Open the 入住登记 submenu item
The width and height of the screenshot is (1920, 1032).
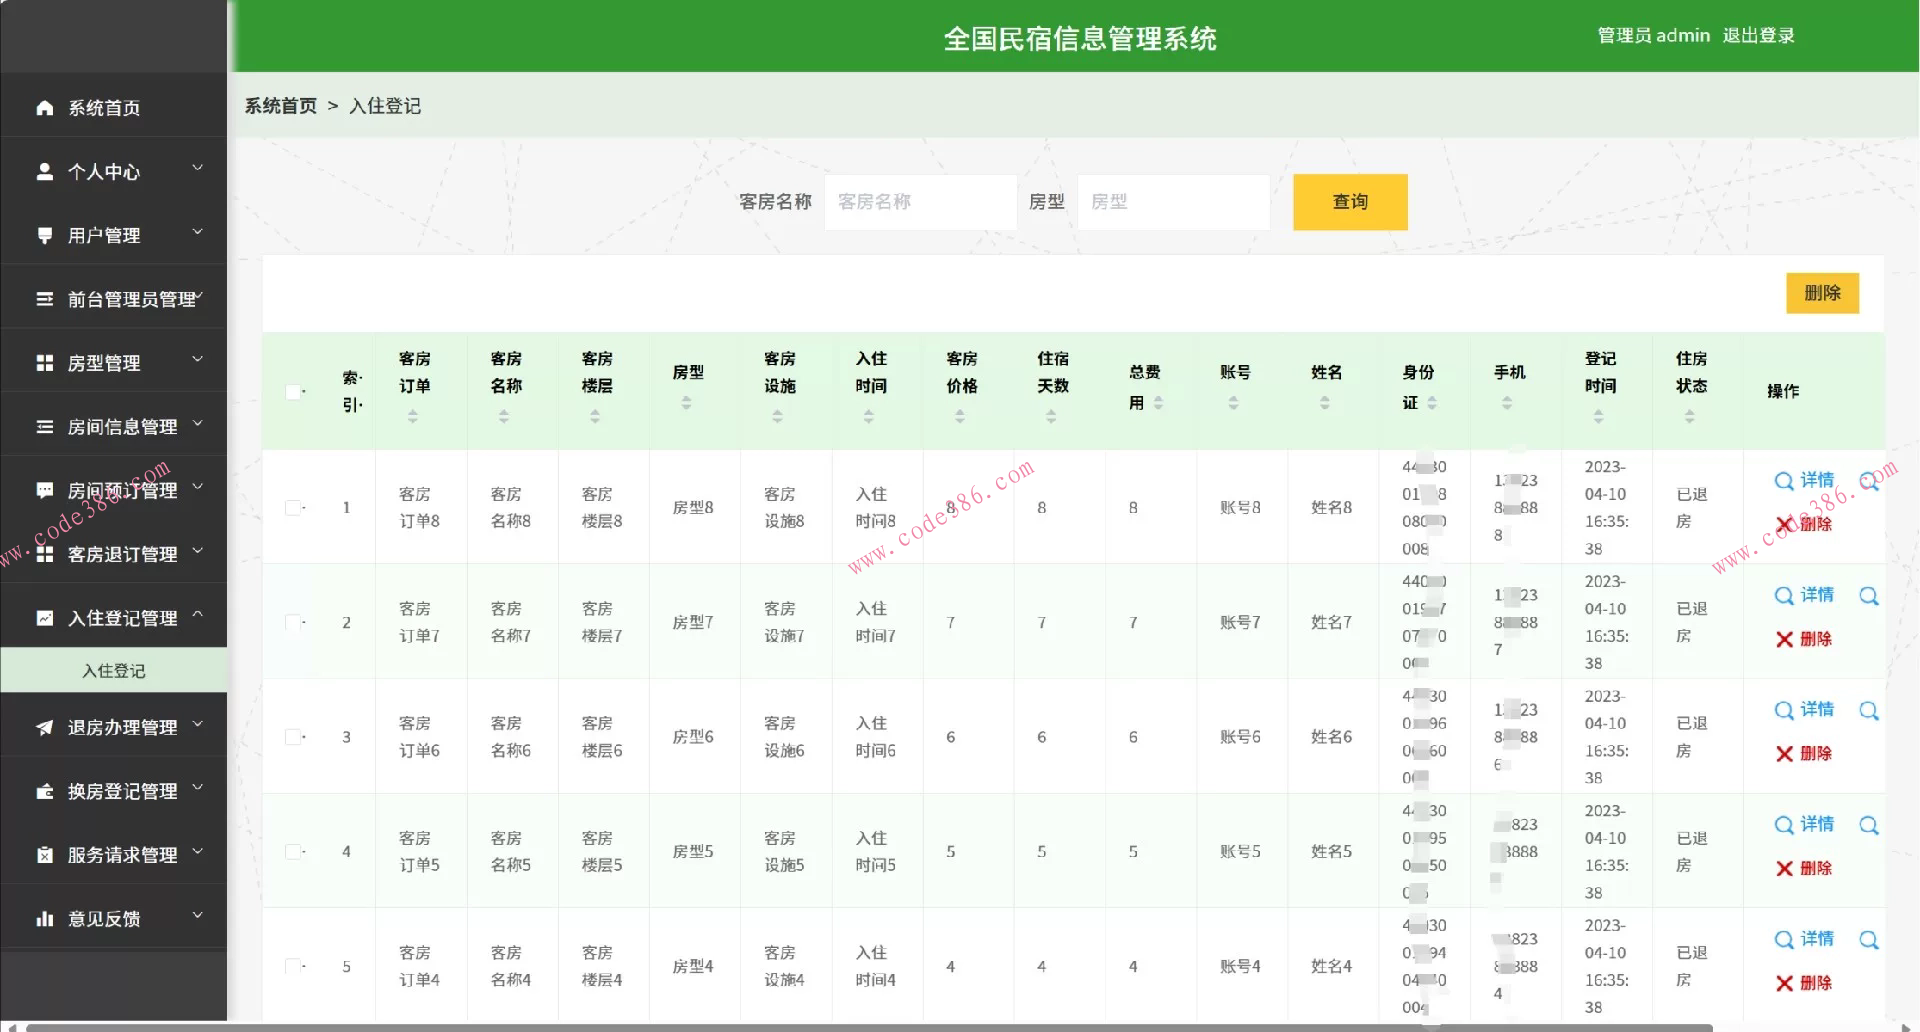click(113, 670)
